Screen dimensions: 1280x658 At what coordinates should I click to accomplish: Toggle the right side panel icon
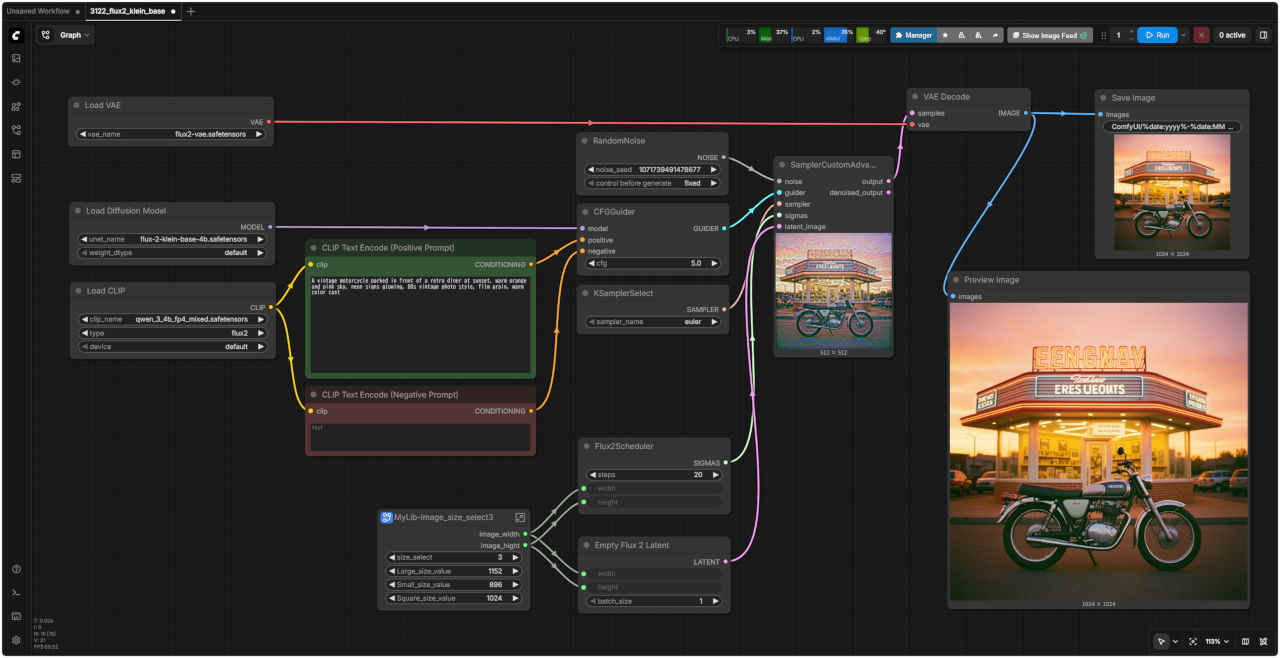[1263, 35]
